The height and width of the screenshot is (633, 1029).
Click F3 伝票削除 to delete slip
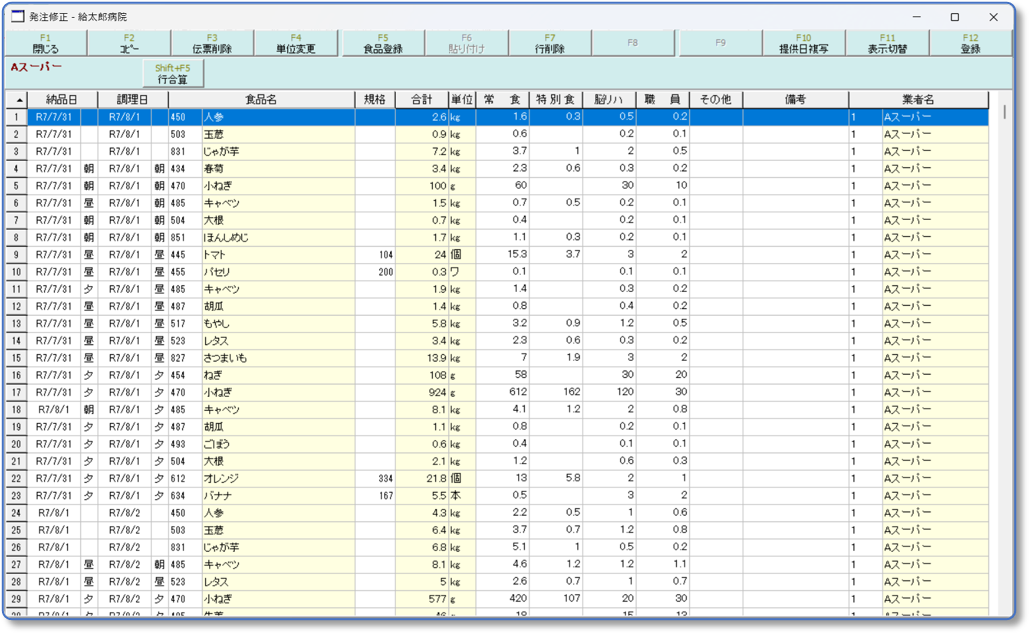[x=212, y=43]
